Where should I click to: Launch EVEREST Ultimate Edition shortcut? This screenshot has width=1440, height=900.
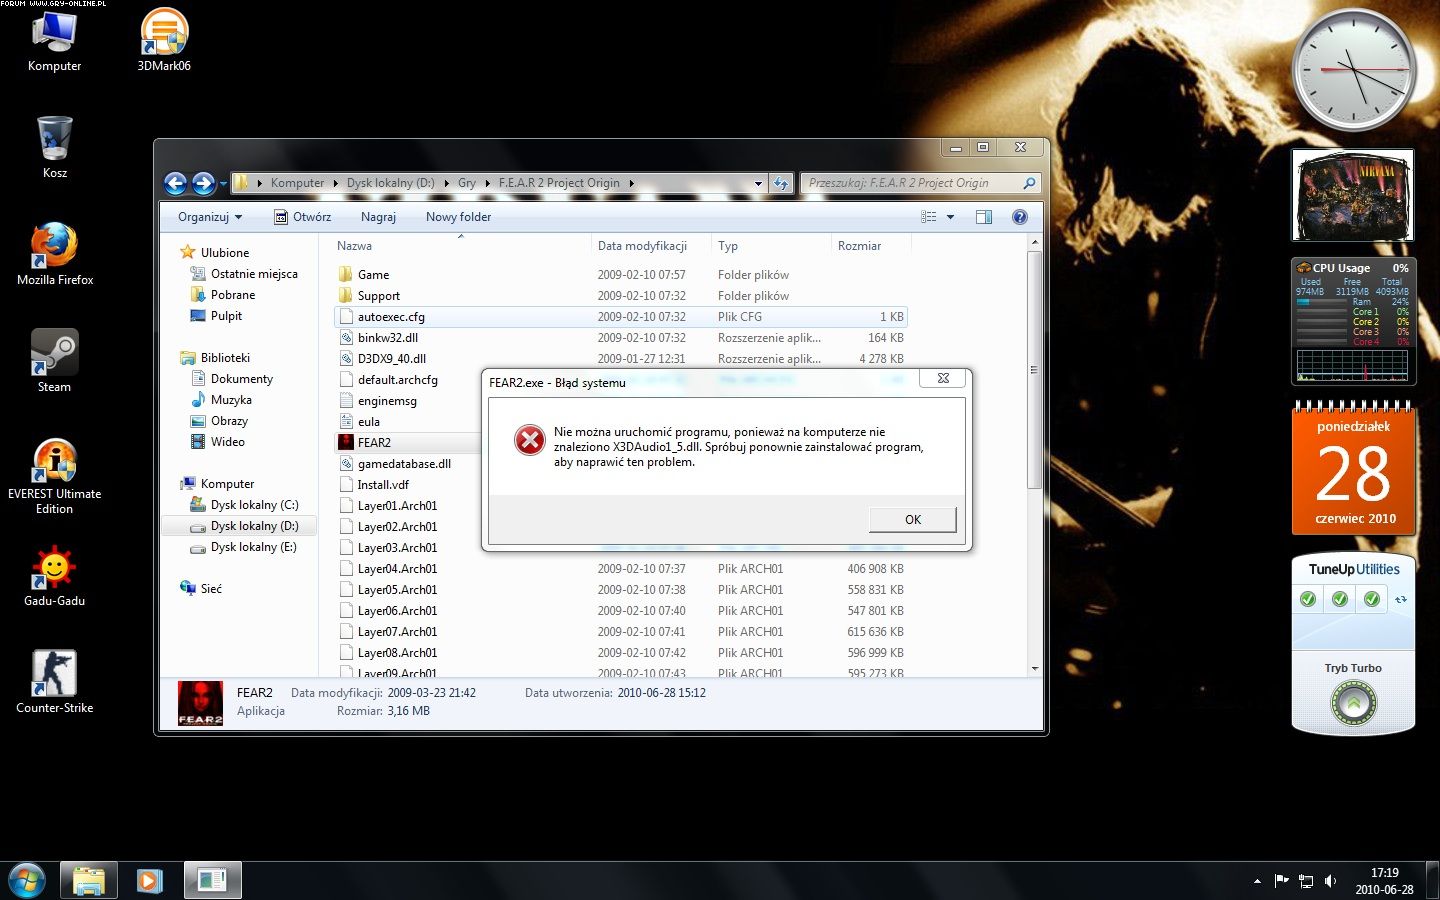[54, 476]
